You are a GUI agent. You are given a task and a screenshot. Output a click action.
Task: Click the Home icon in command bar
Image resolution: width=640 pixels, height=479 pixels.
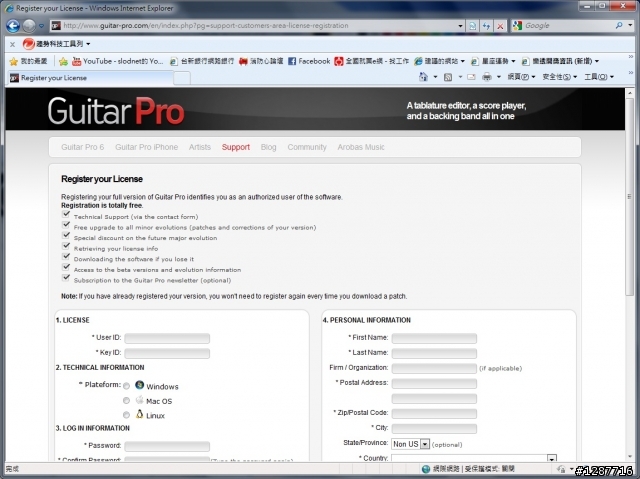tap(423, 77)
